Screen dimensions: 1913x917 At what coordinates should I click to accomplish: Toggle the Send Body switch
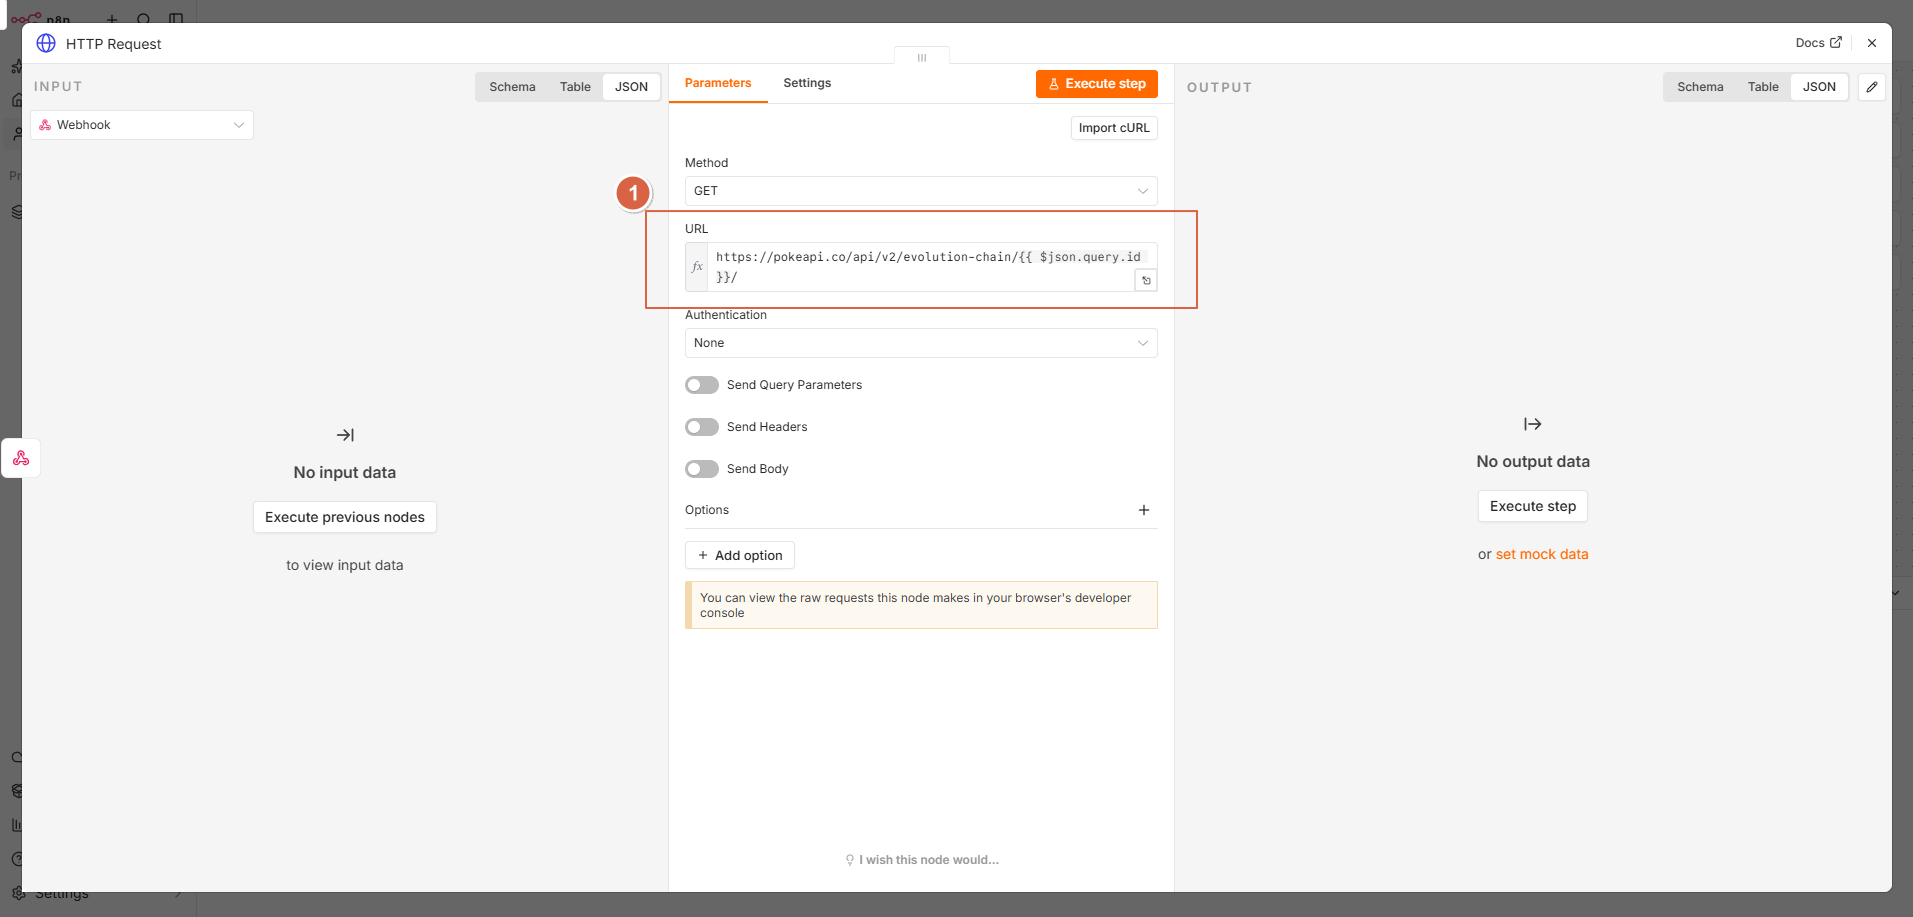(702, 469)
